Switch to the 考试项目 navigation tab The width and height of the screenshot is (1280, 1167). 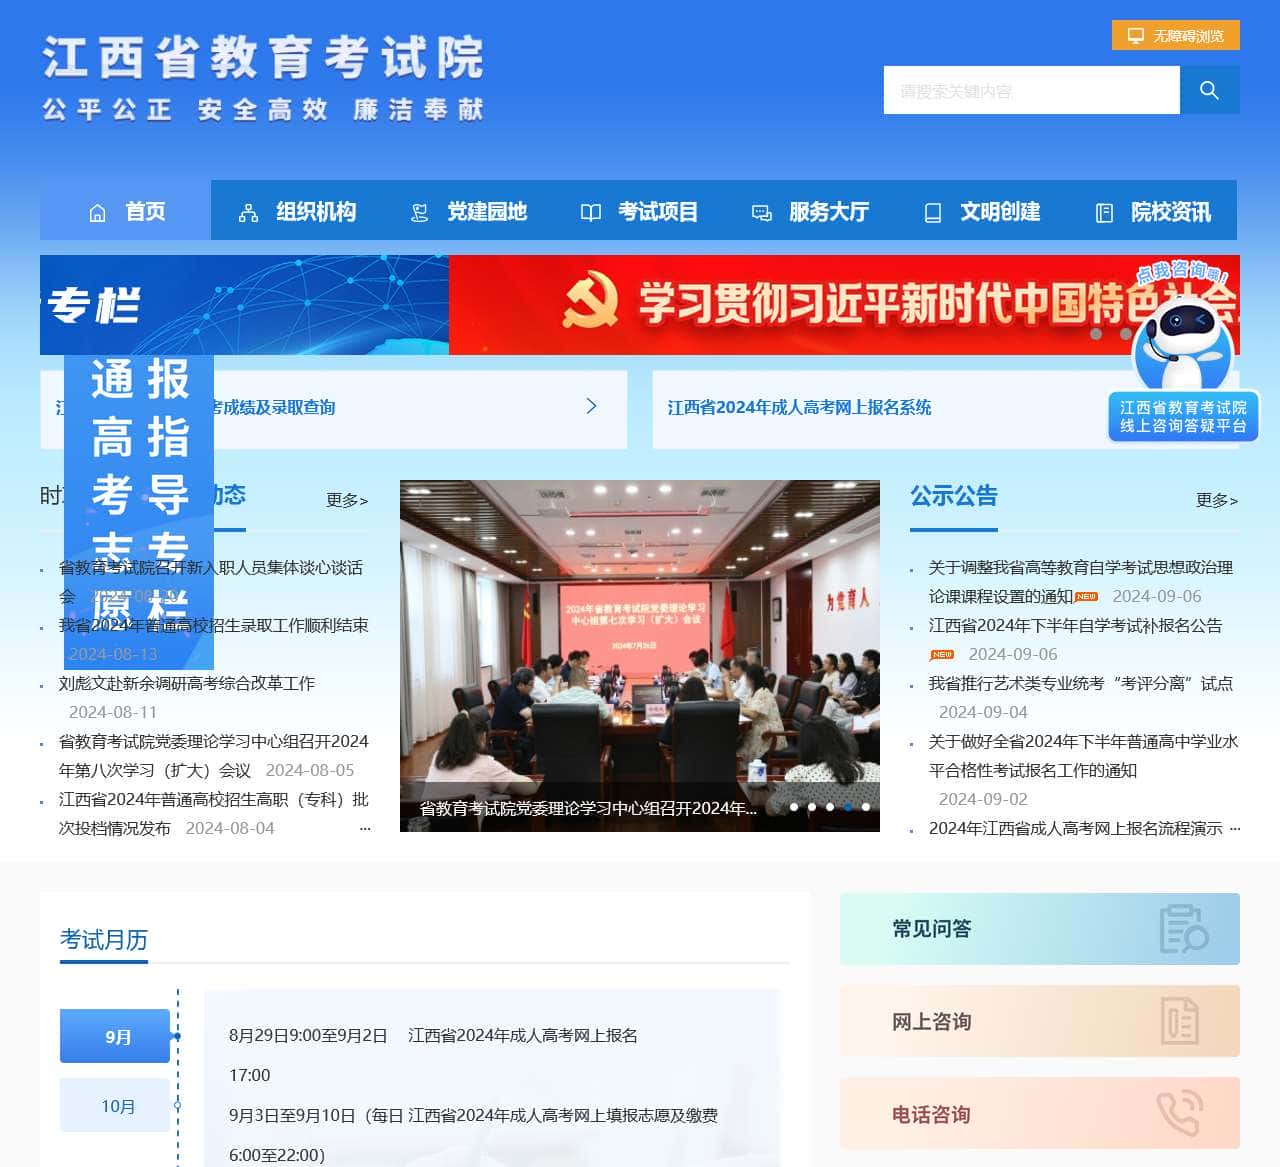pyautogui.click(x=658, y=212)
